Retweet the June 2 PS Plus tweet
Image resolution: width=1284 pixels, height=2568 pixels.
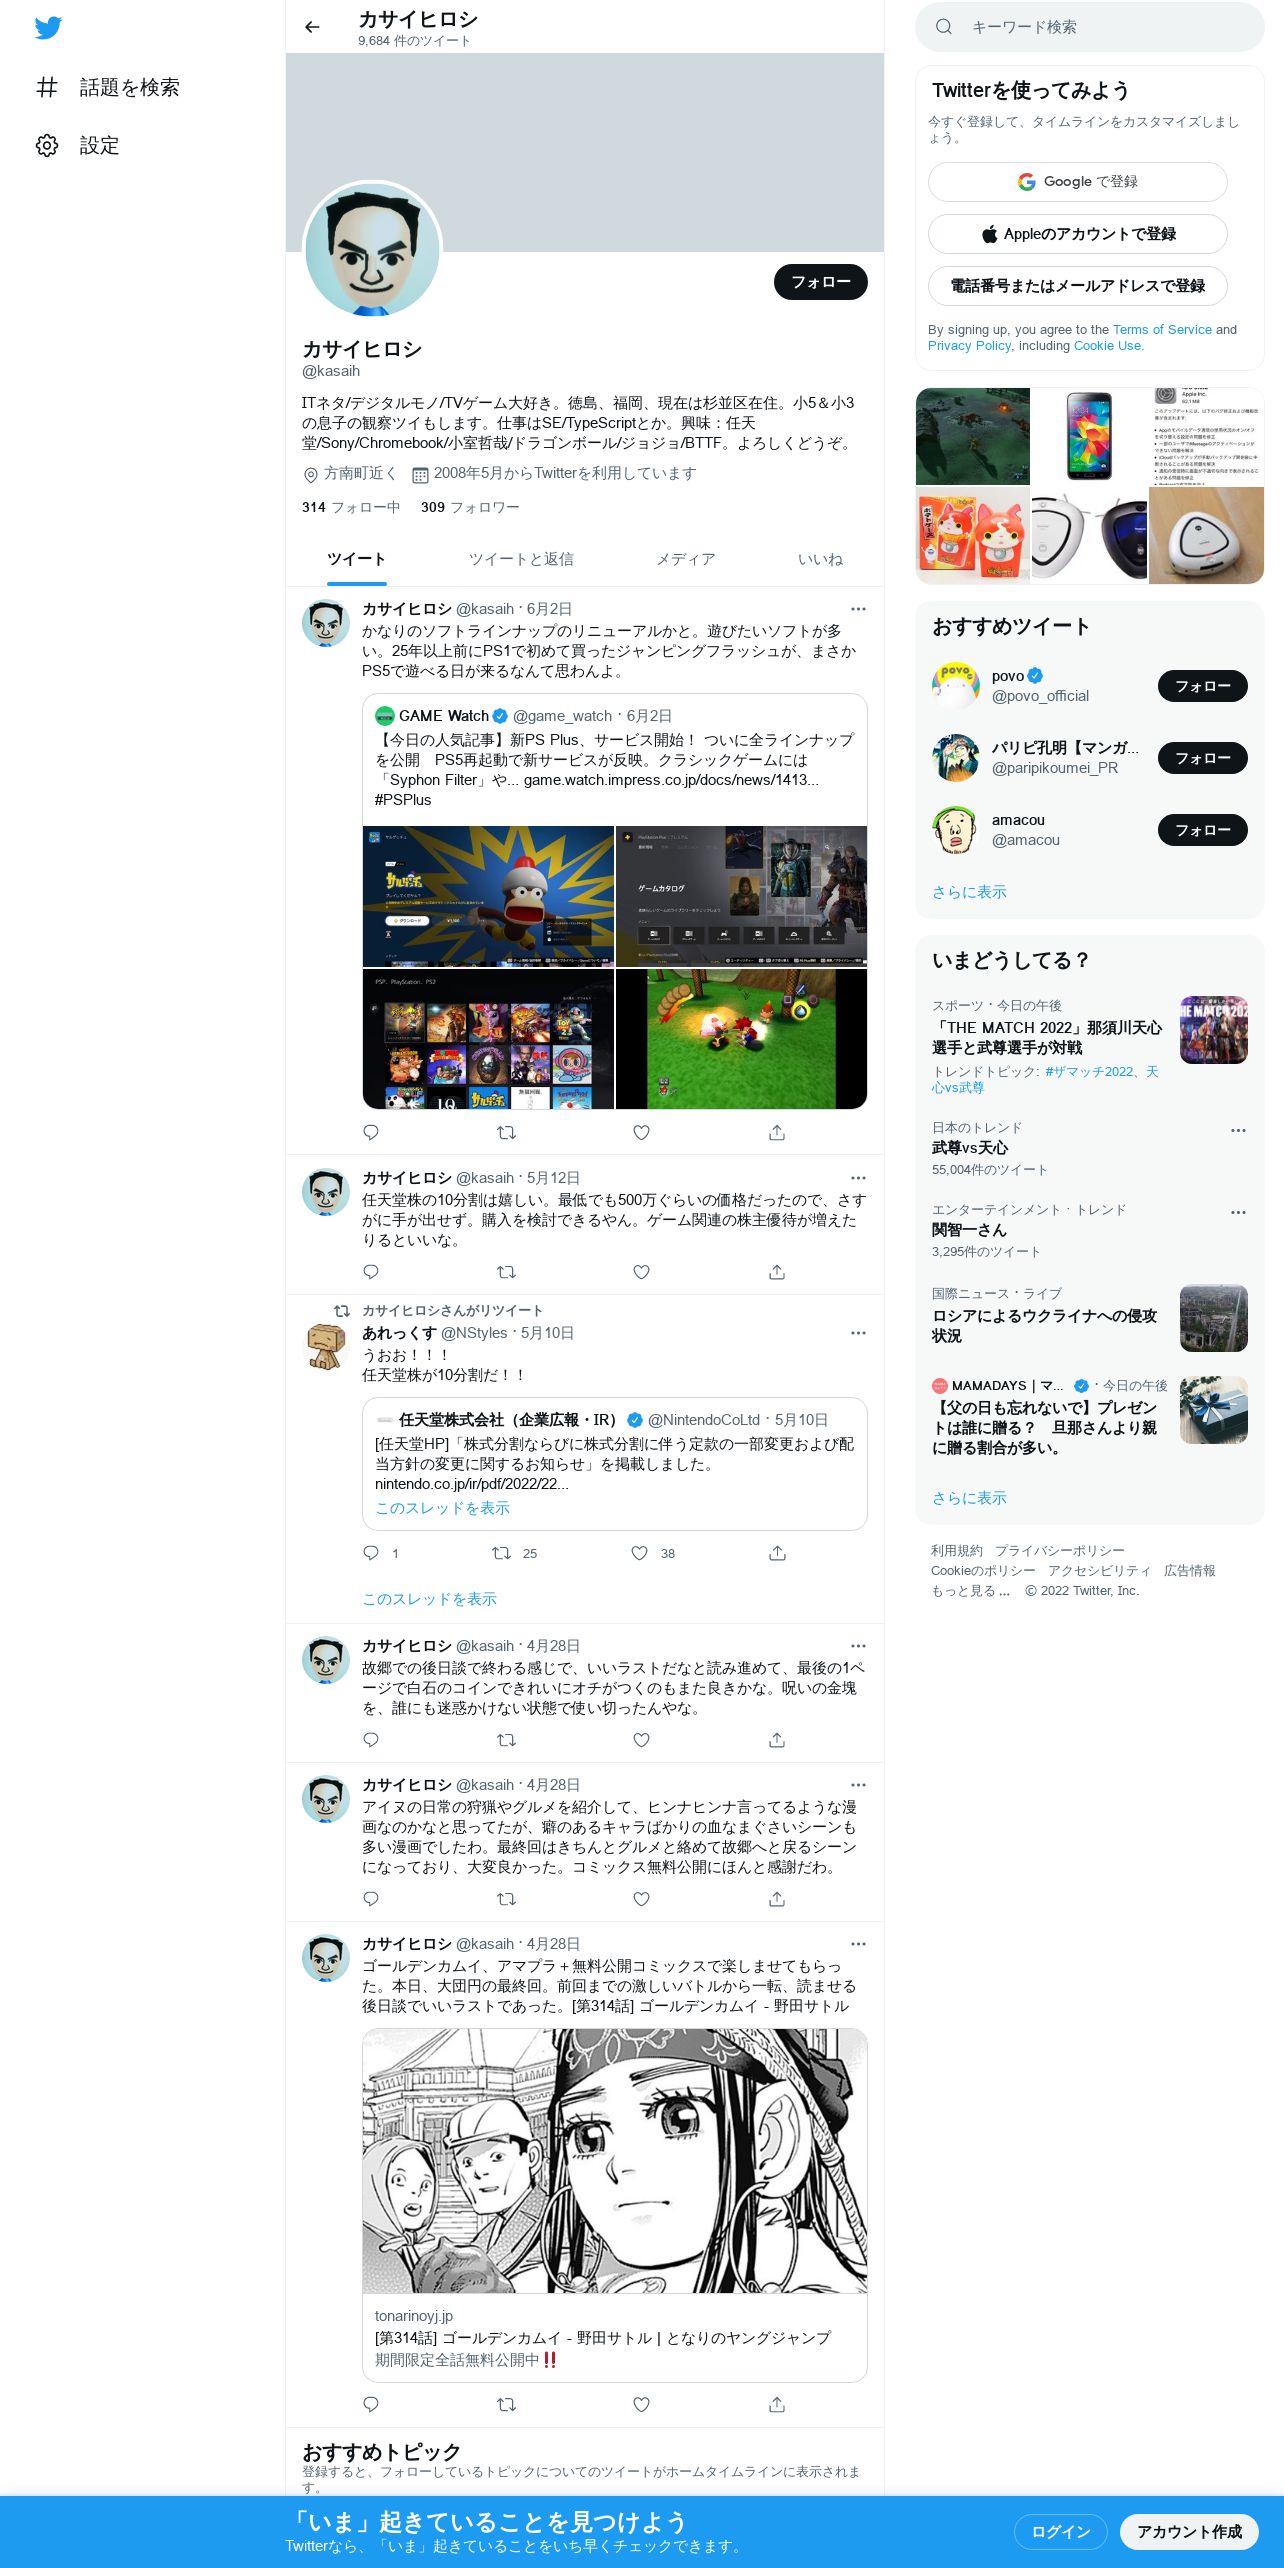coord(506,1132)
